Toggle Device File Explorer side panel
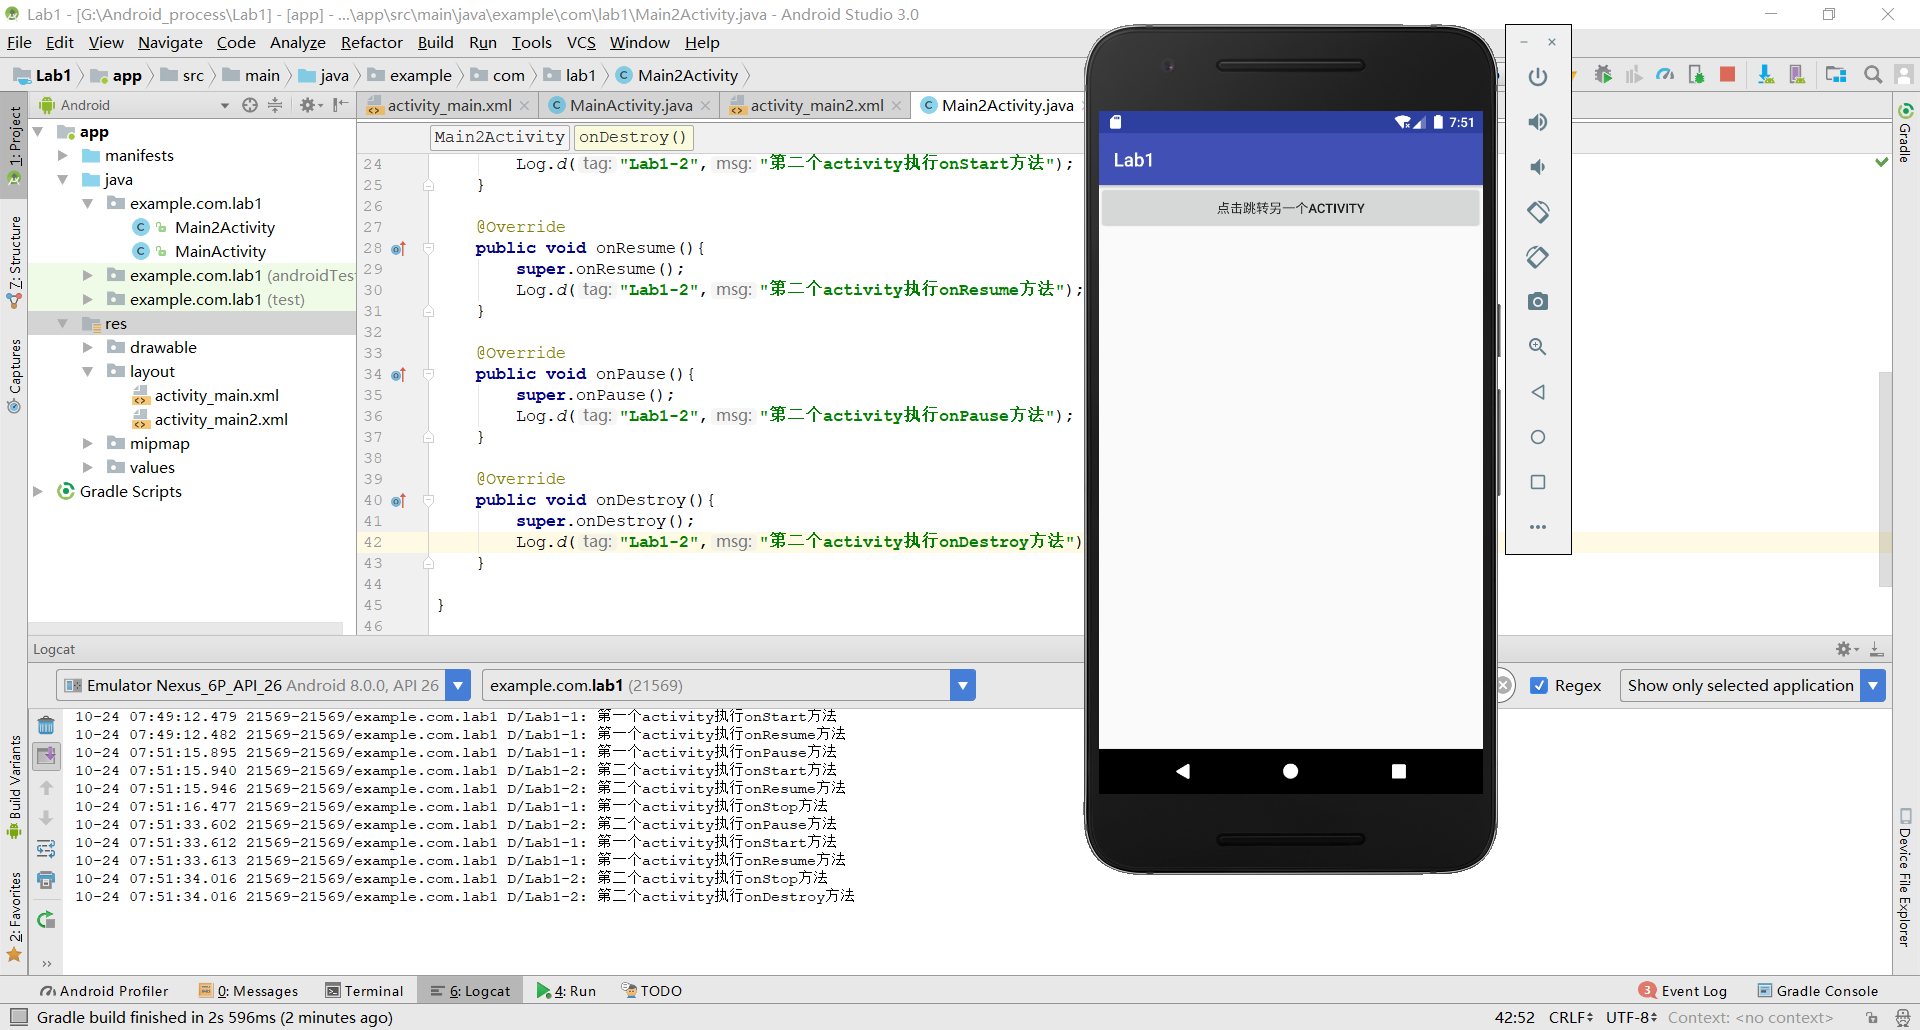 pos(1906,878)
